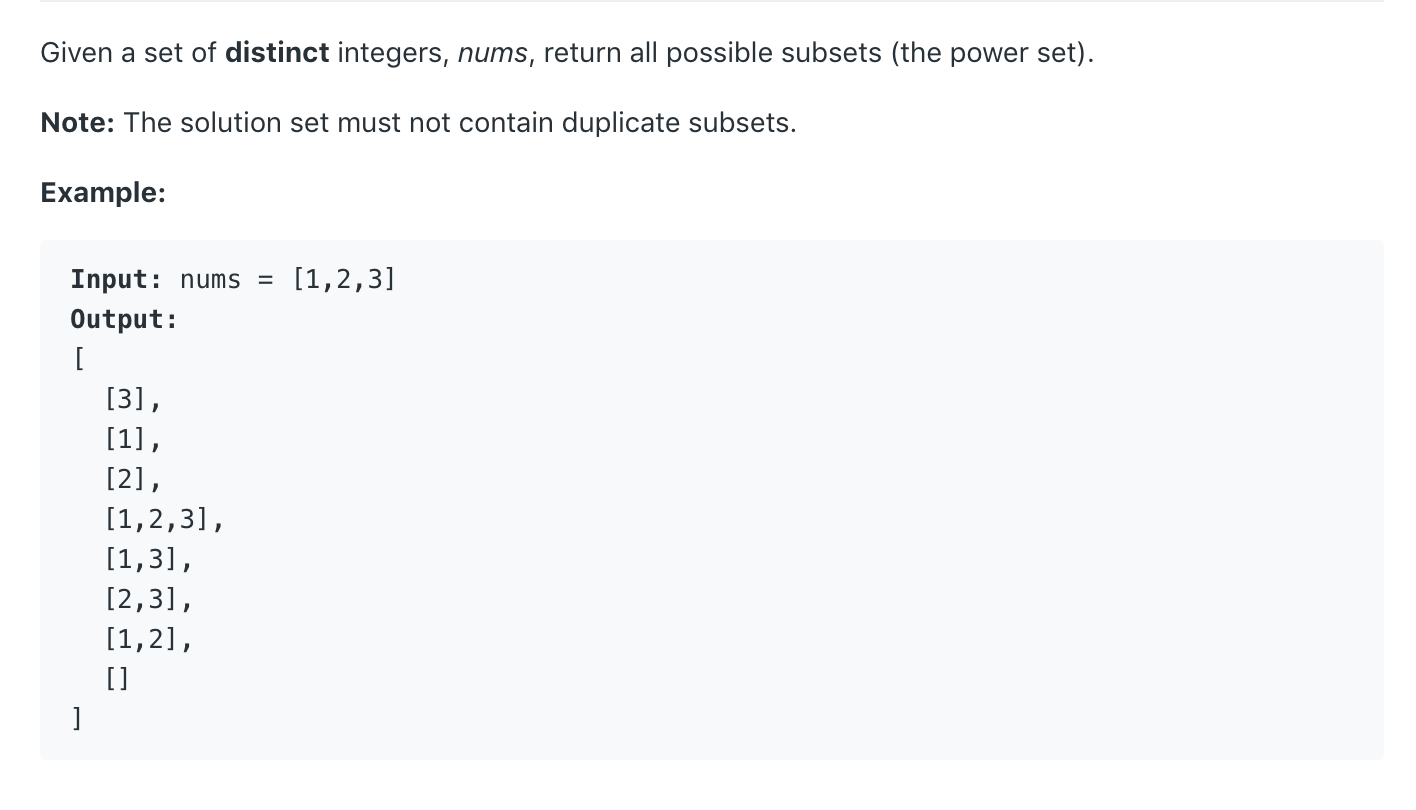Click the [2] subset line
1416x810 pixels.
[132, 480]
